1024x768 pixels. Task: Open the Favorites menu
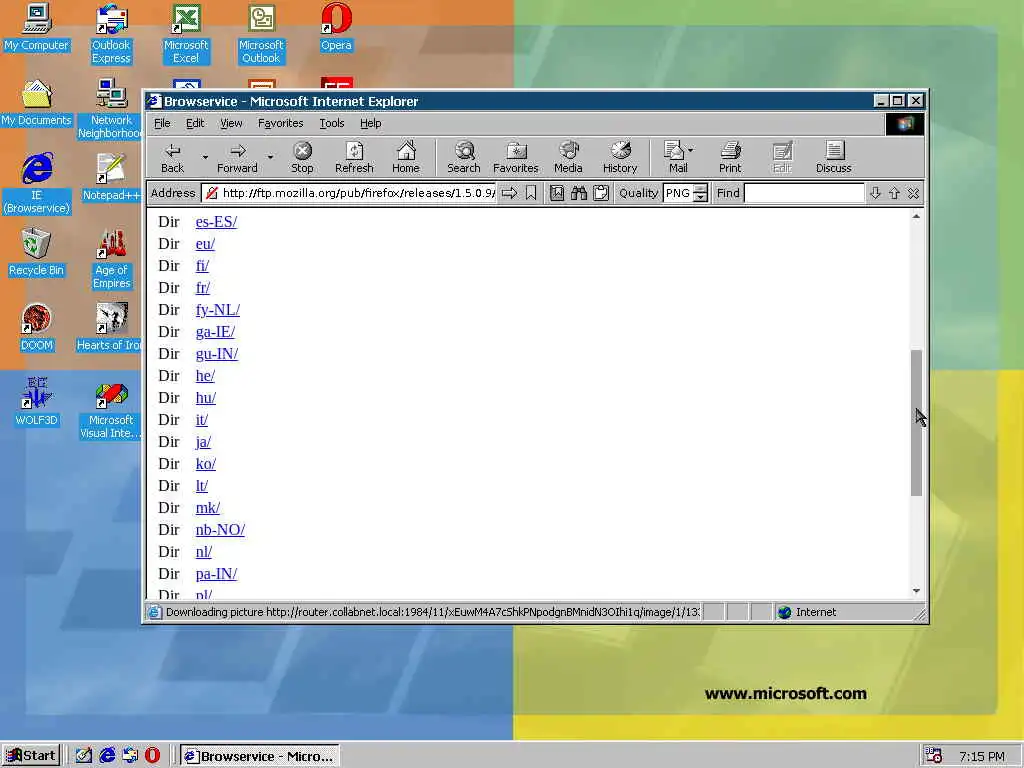coord(281,123)
